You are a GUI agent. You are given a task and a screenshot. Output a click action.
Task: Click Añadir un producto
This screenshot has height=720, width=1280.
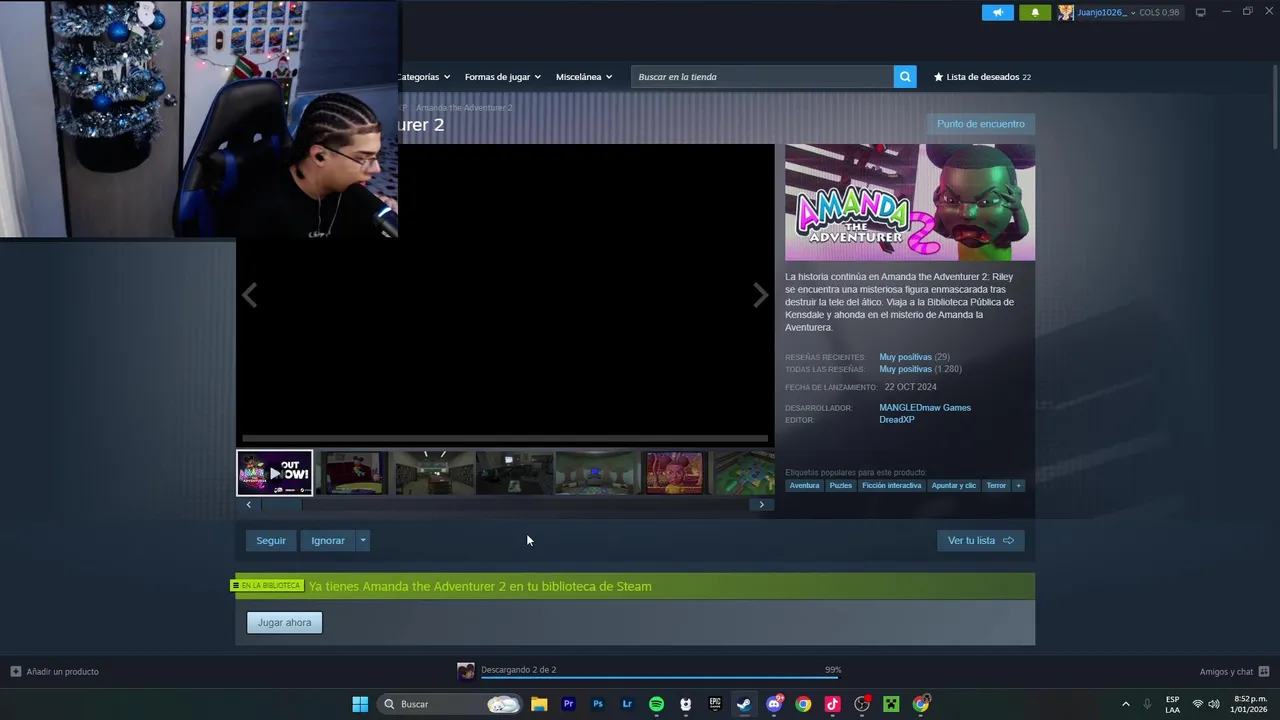(x=55, y=672)
